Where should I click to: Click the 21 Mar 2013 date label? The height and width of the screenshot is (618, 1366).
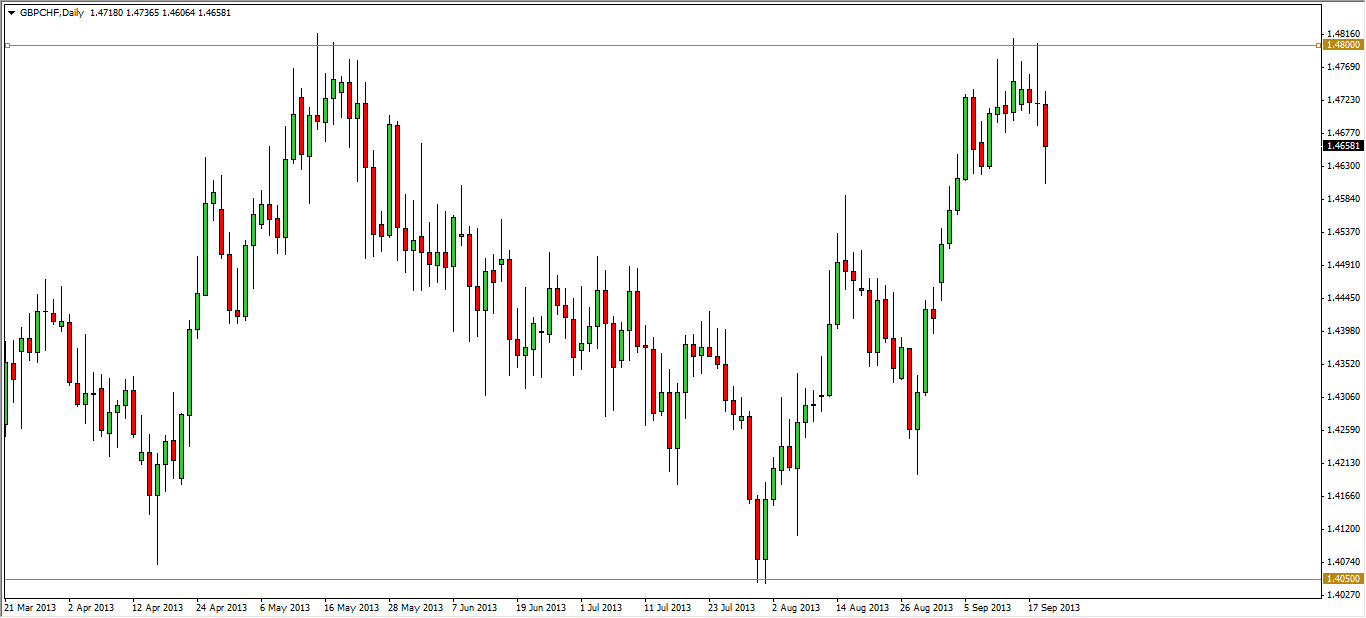[32, 607]
